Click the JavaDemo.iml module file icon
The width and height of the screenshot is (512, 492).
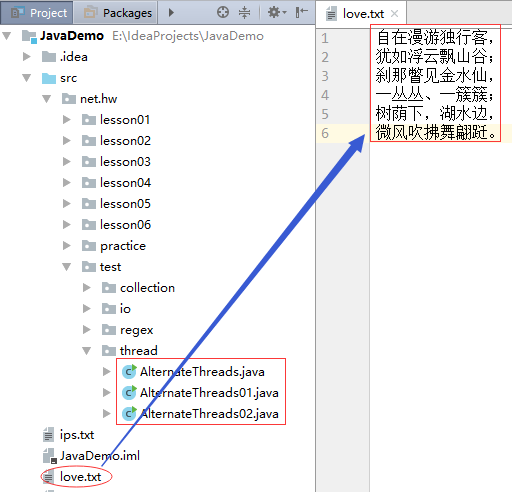pyautogui.click(x=50, y=456)
